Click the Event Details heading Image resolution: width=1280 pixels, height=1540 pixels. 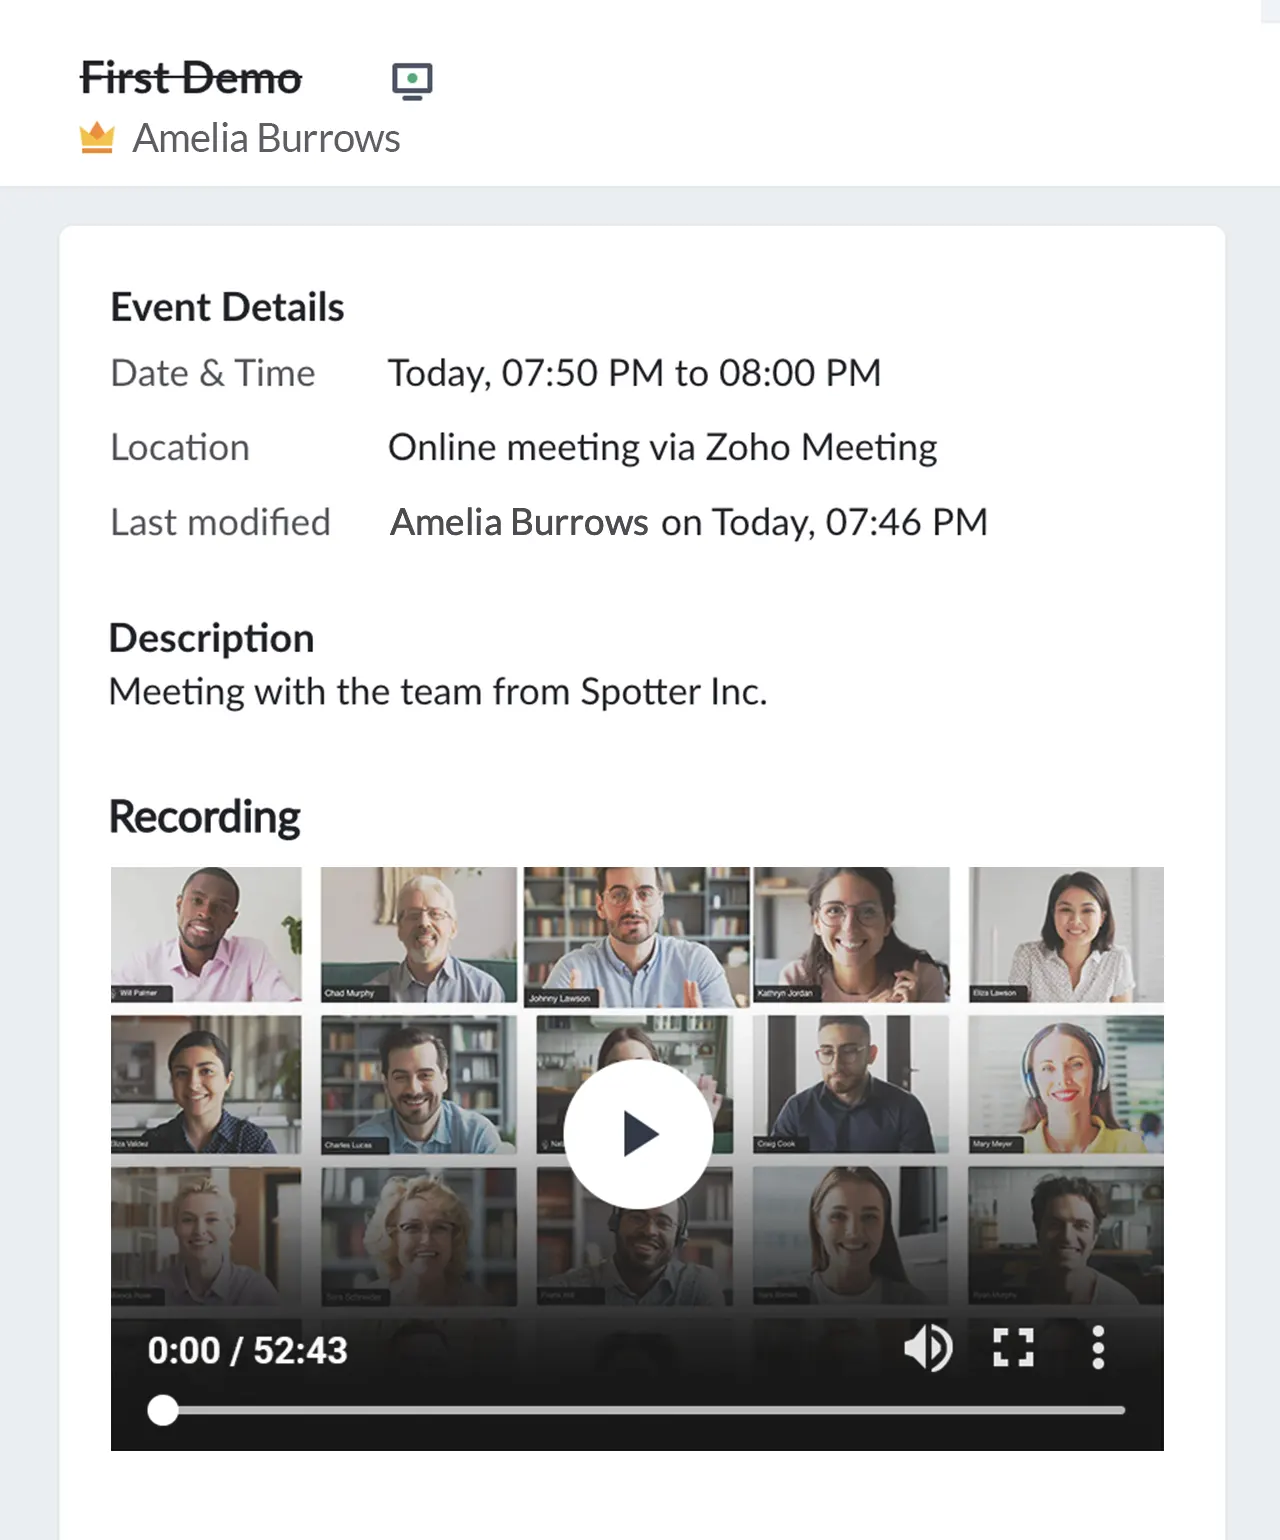(227, 307)
